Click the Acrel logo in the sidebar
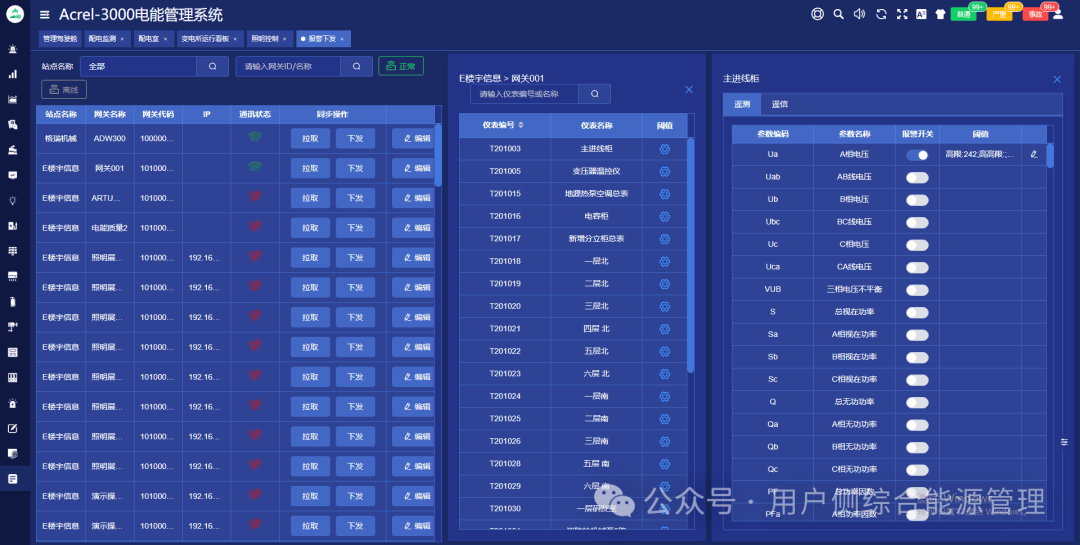The height and width of the screenshot is (545, 1080). tap(14, 14)
